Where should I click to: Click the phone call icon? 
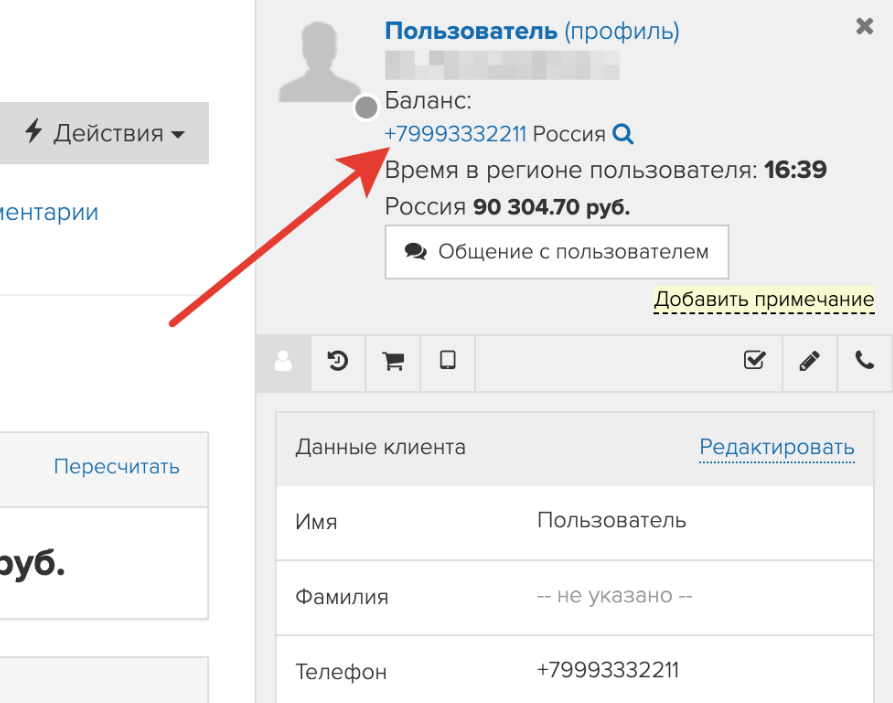pyautogui.click(x=864, y=363)
